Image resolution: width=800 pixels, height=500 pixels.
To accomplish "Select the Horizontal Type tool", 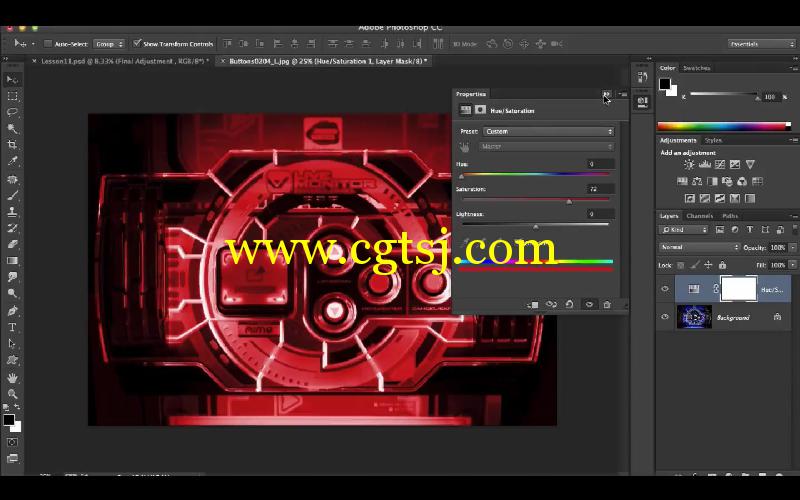I will [x=12, y=327].
